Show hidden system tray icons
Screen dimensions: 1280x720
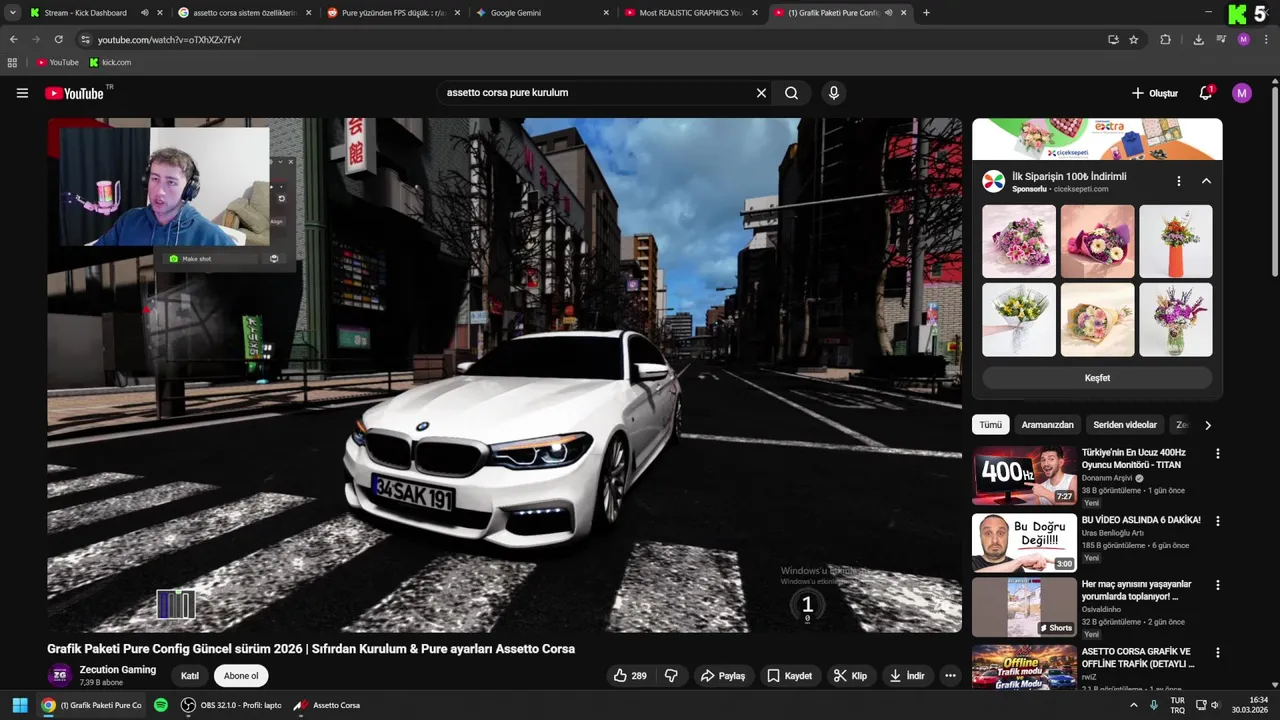coord(1133,705)
